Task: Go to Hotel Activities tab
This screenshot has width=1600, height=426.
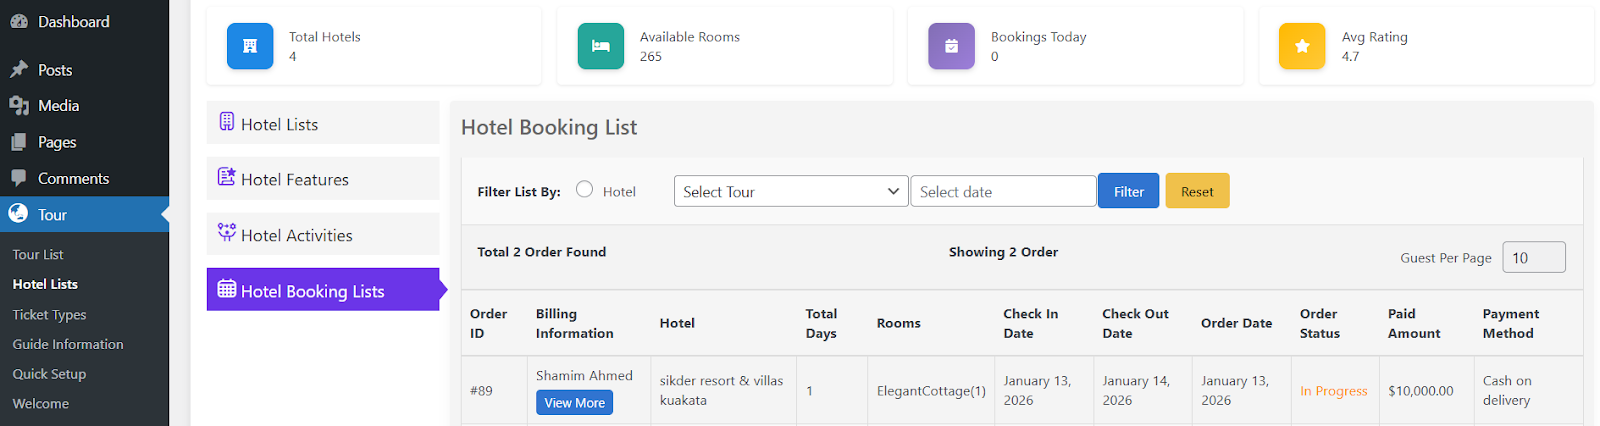Action: click(x=322, y=235)
